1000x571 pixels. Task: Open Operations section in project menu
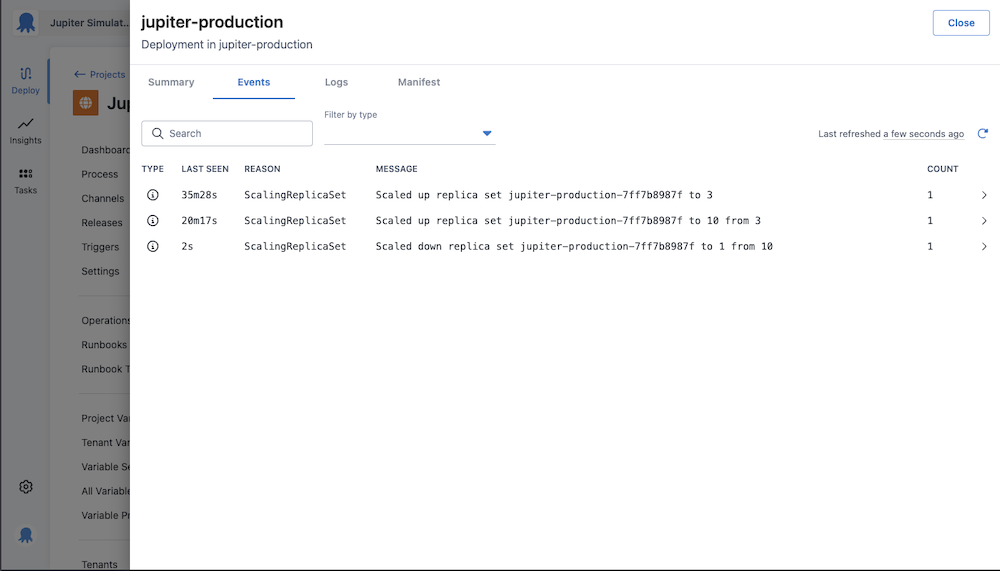click(105, 320)
